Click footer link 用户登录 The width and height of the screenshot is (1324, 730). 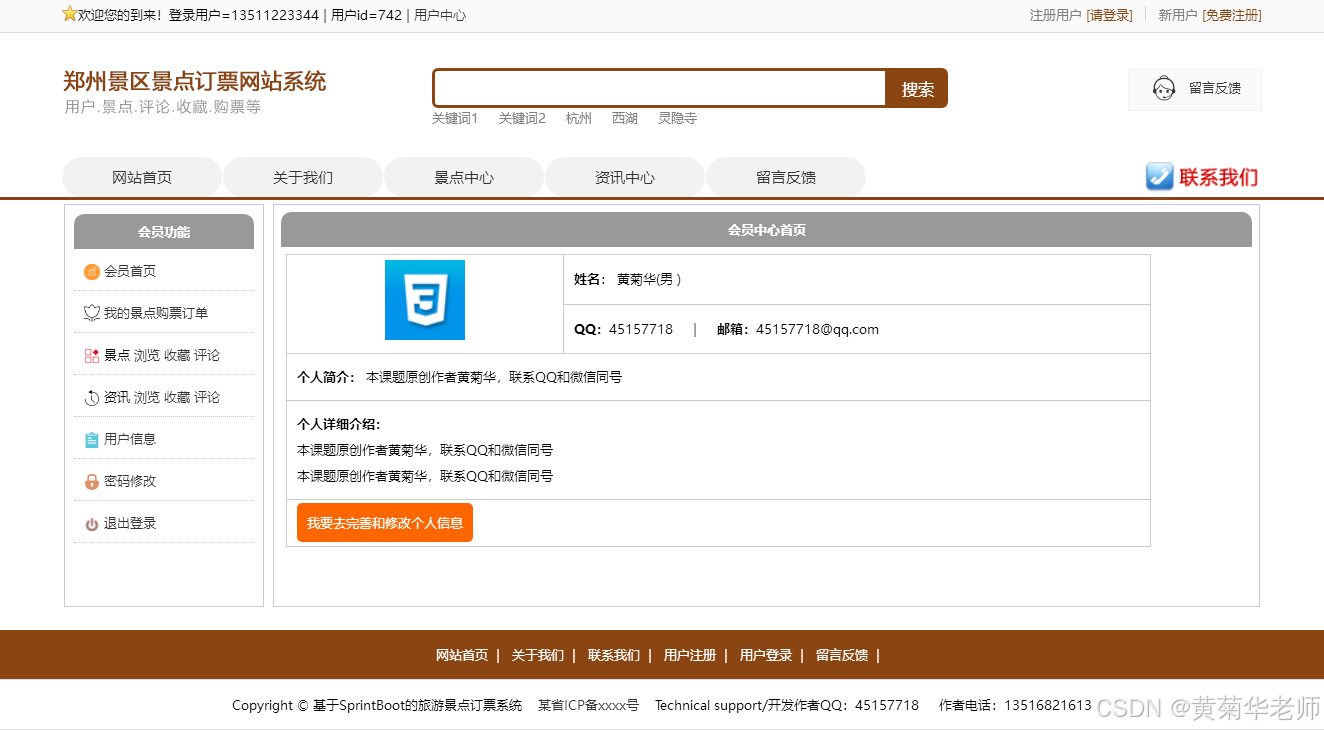(766, 656)
